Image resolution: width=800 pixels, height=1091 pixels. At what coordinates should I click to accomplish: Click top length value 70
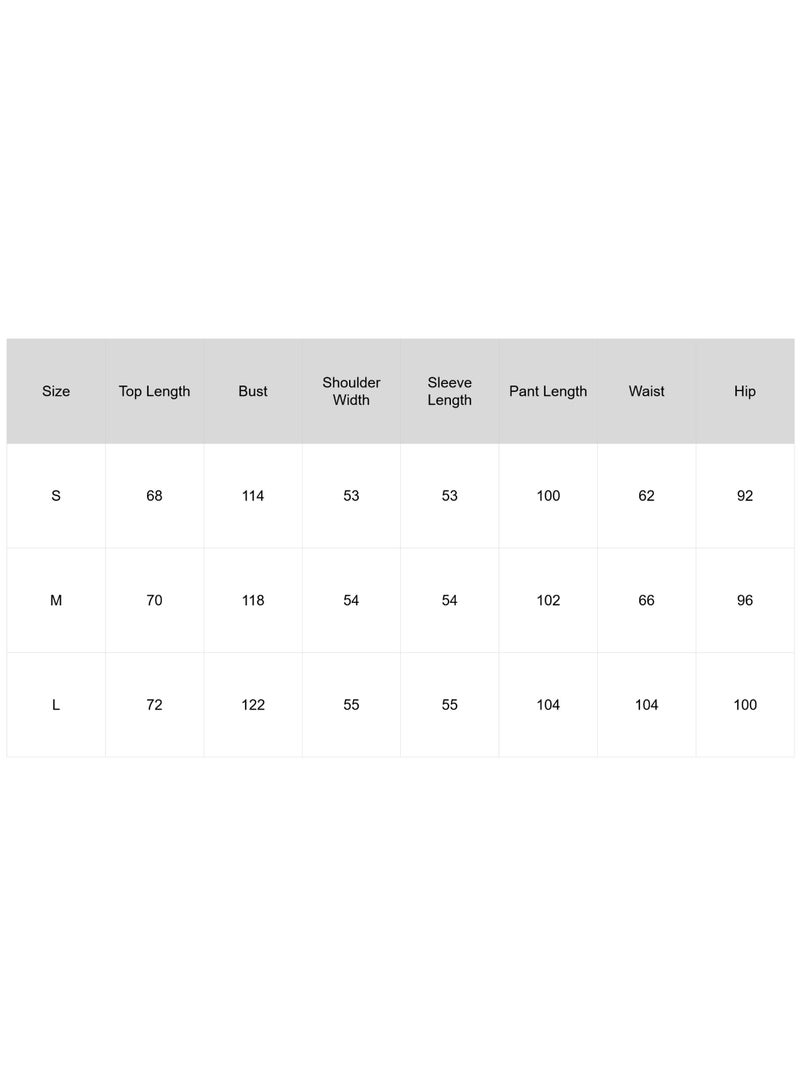(x=154, y=600)
